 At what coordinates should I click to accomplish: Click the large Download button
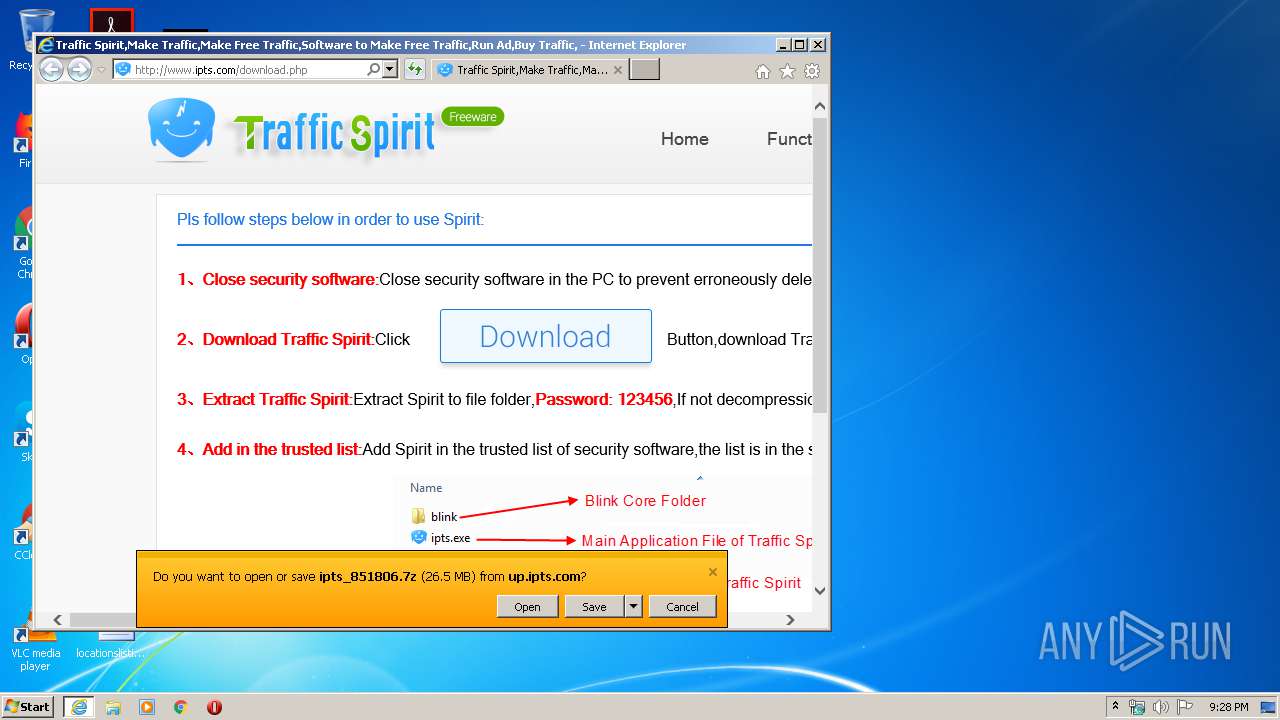(546, 337)
